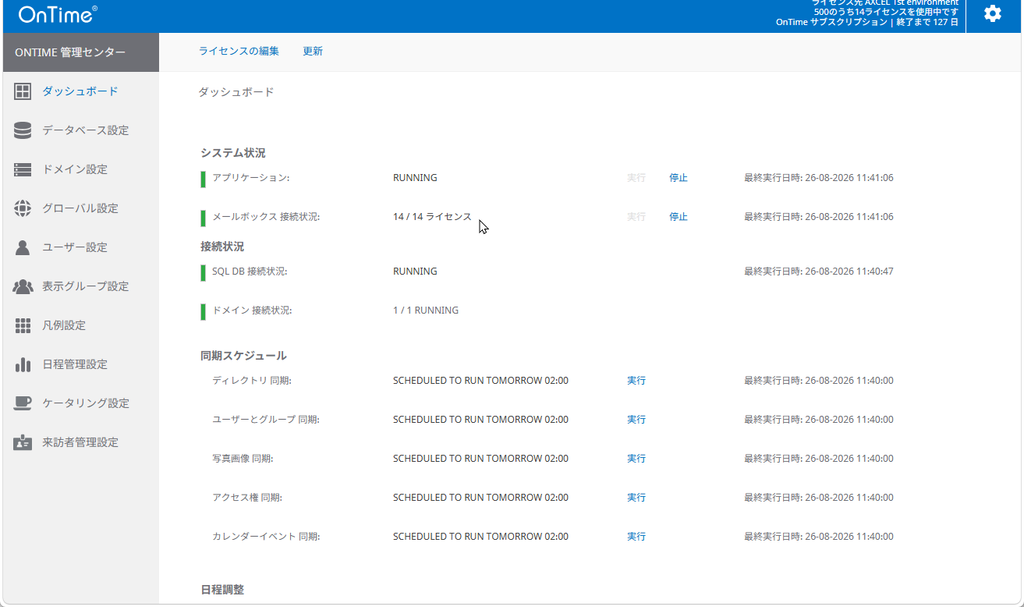This screenshot has height=607, width=1024.
Task: Select 更新 in the top menu
Action: [313, 51]
